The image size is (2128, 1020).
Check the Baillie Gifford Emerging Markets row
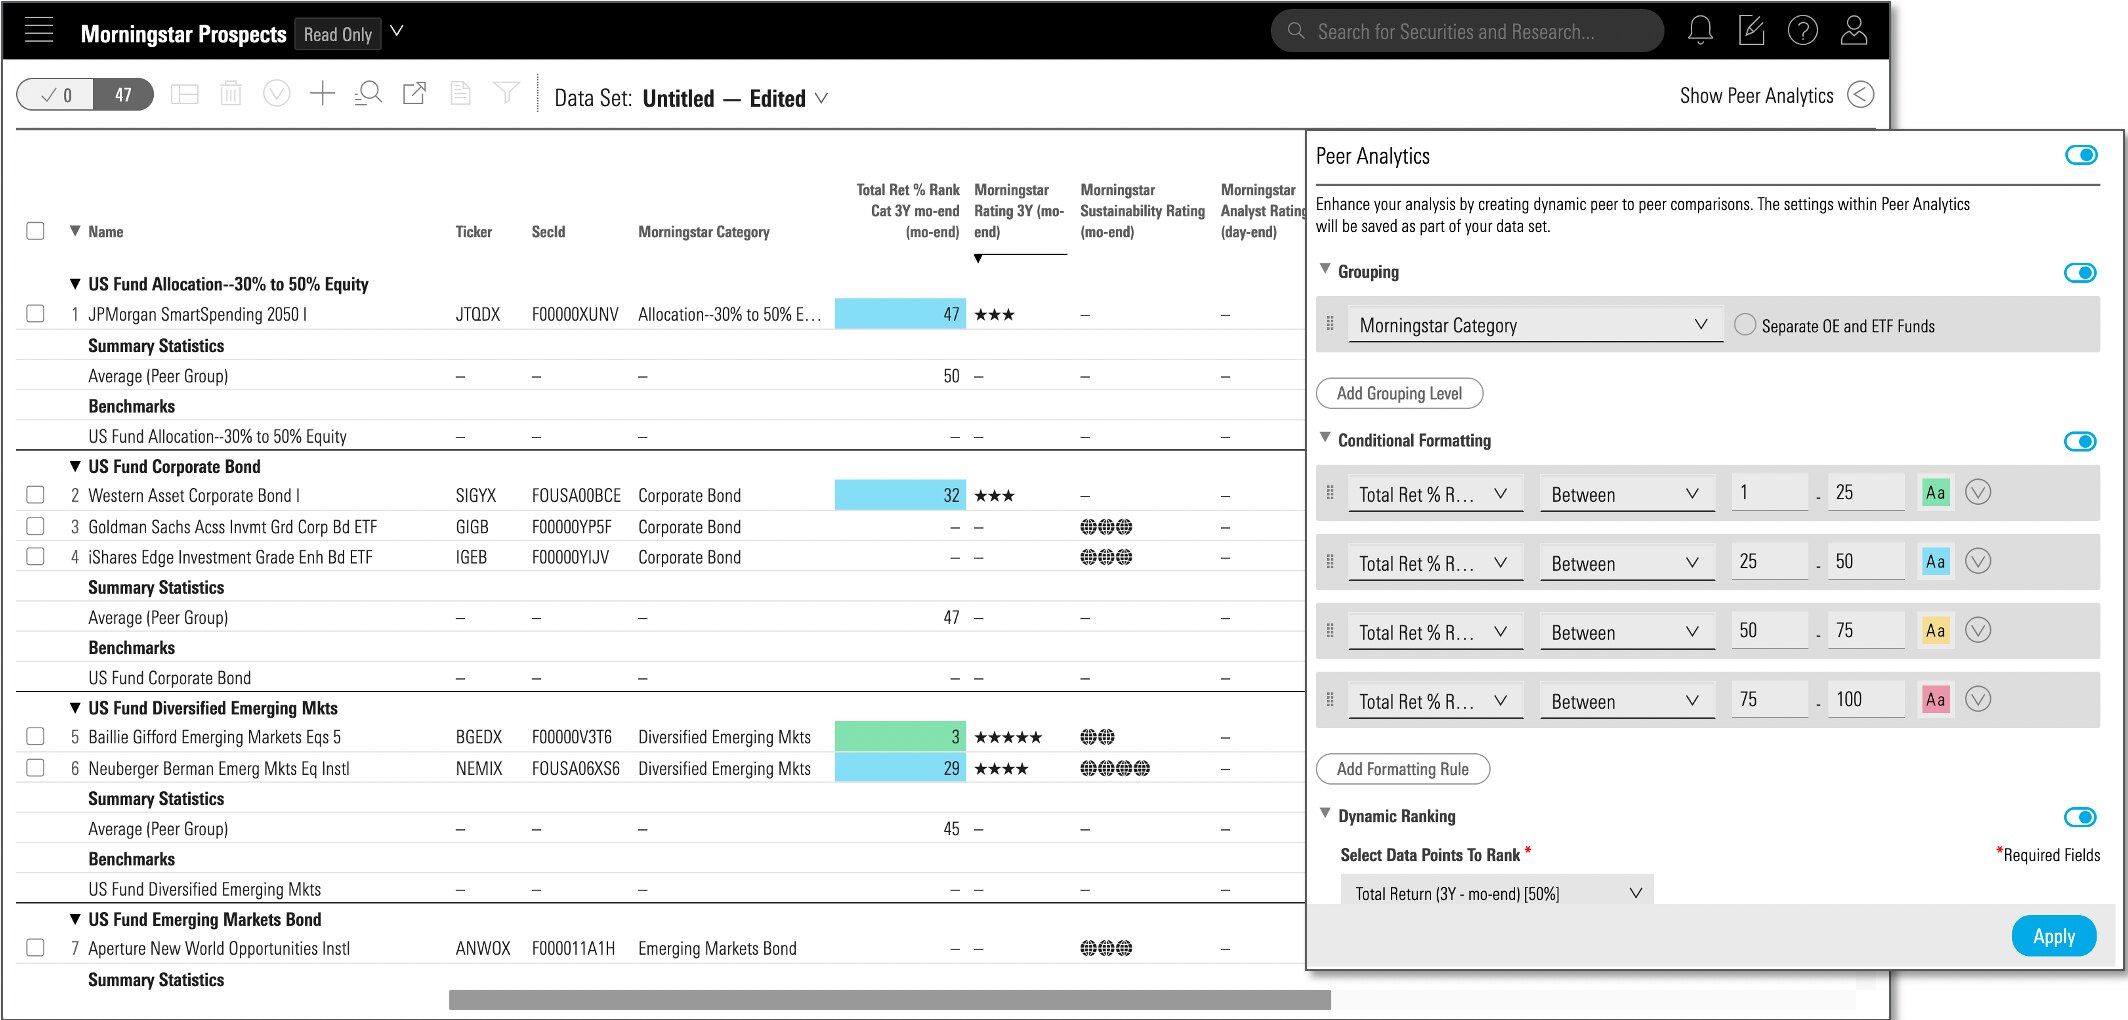35,737
